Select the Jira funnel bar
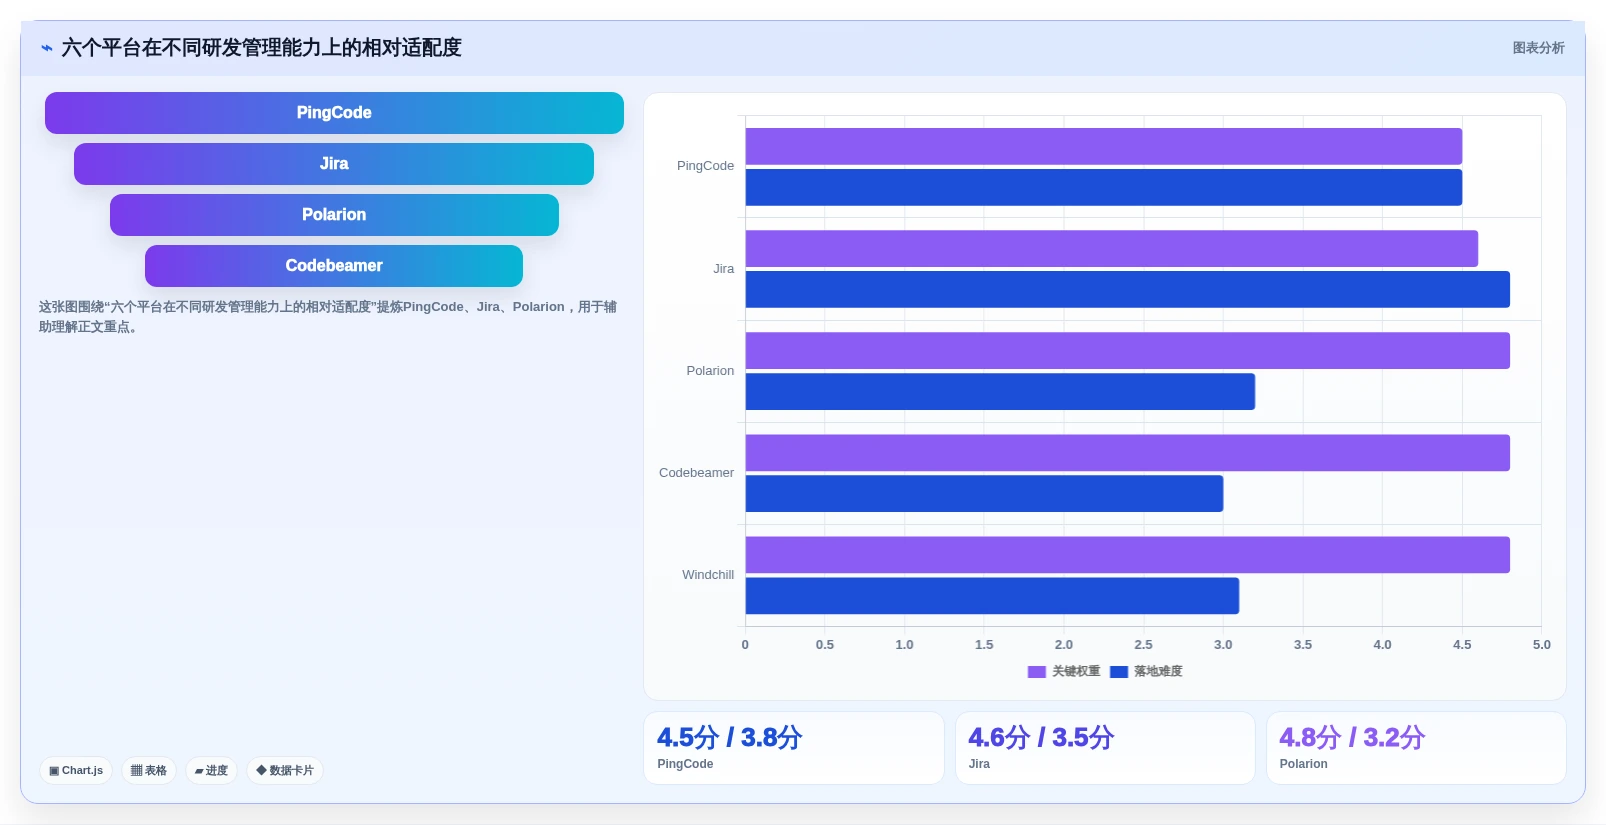1606x825 pixels. tap(334, 164)
